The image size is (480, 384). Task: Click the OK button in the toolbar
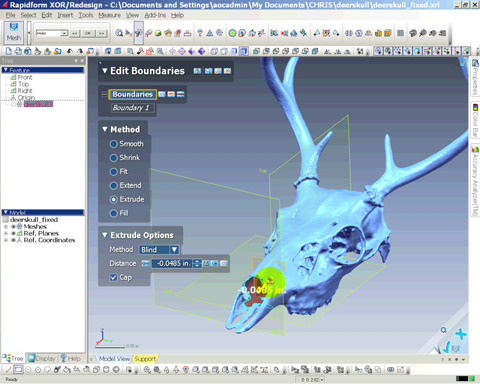(88, 33)
